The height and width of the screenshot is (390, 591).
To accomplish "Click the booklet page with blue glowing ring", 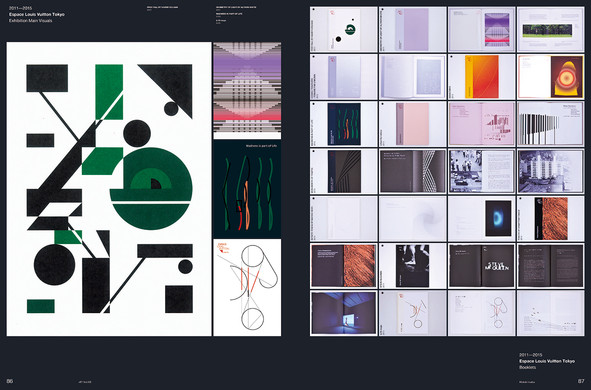I will tap(482, 219).
